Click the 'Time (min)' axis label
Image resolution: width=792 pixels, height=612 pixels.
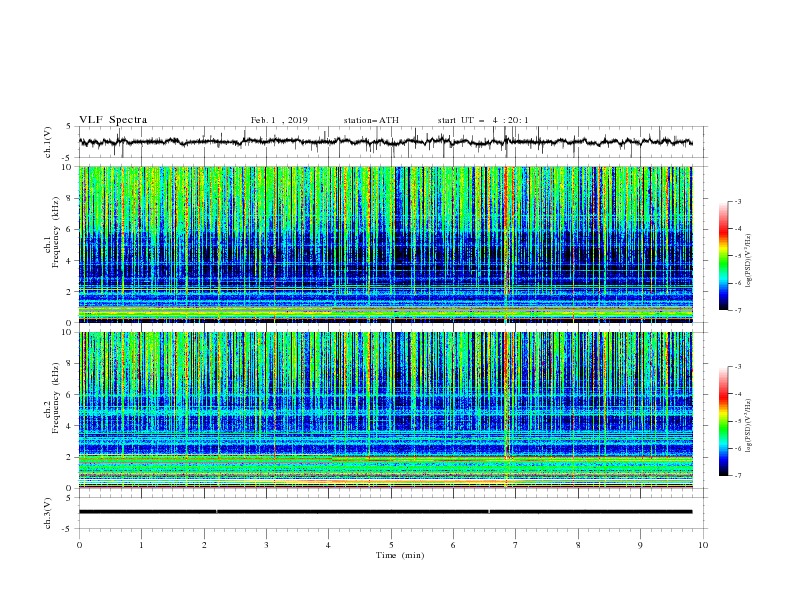pos(400,555)
